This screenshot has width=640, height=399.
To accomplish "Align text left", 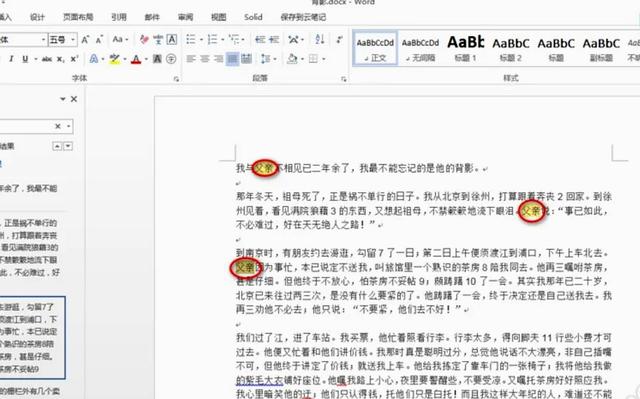I will click(x=191, y=59).
